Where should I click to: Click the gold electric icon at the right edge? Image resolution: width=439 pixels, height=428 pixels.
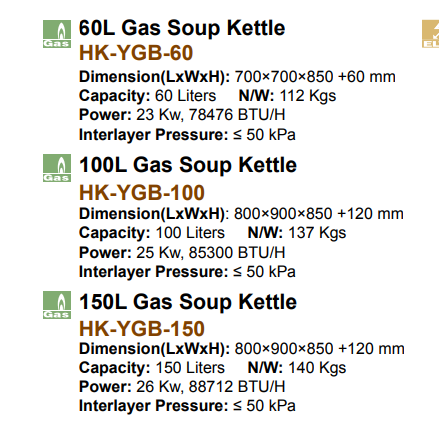431,34
